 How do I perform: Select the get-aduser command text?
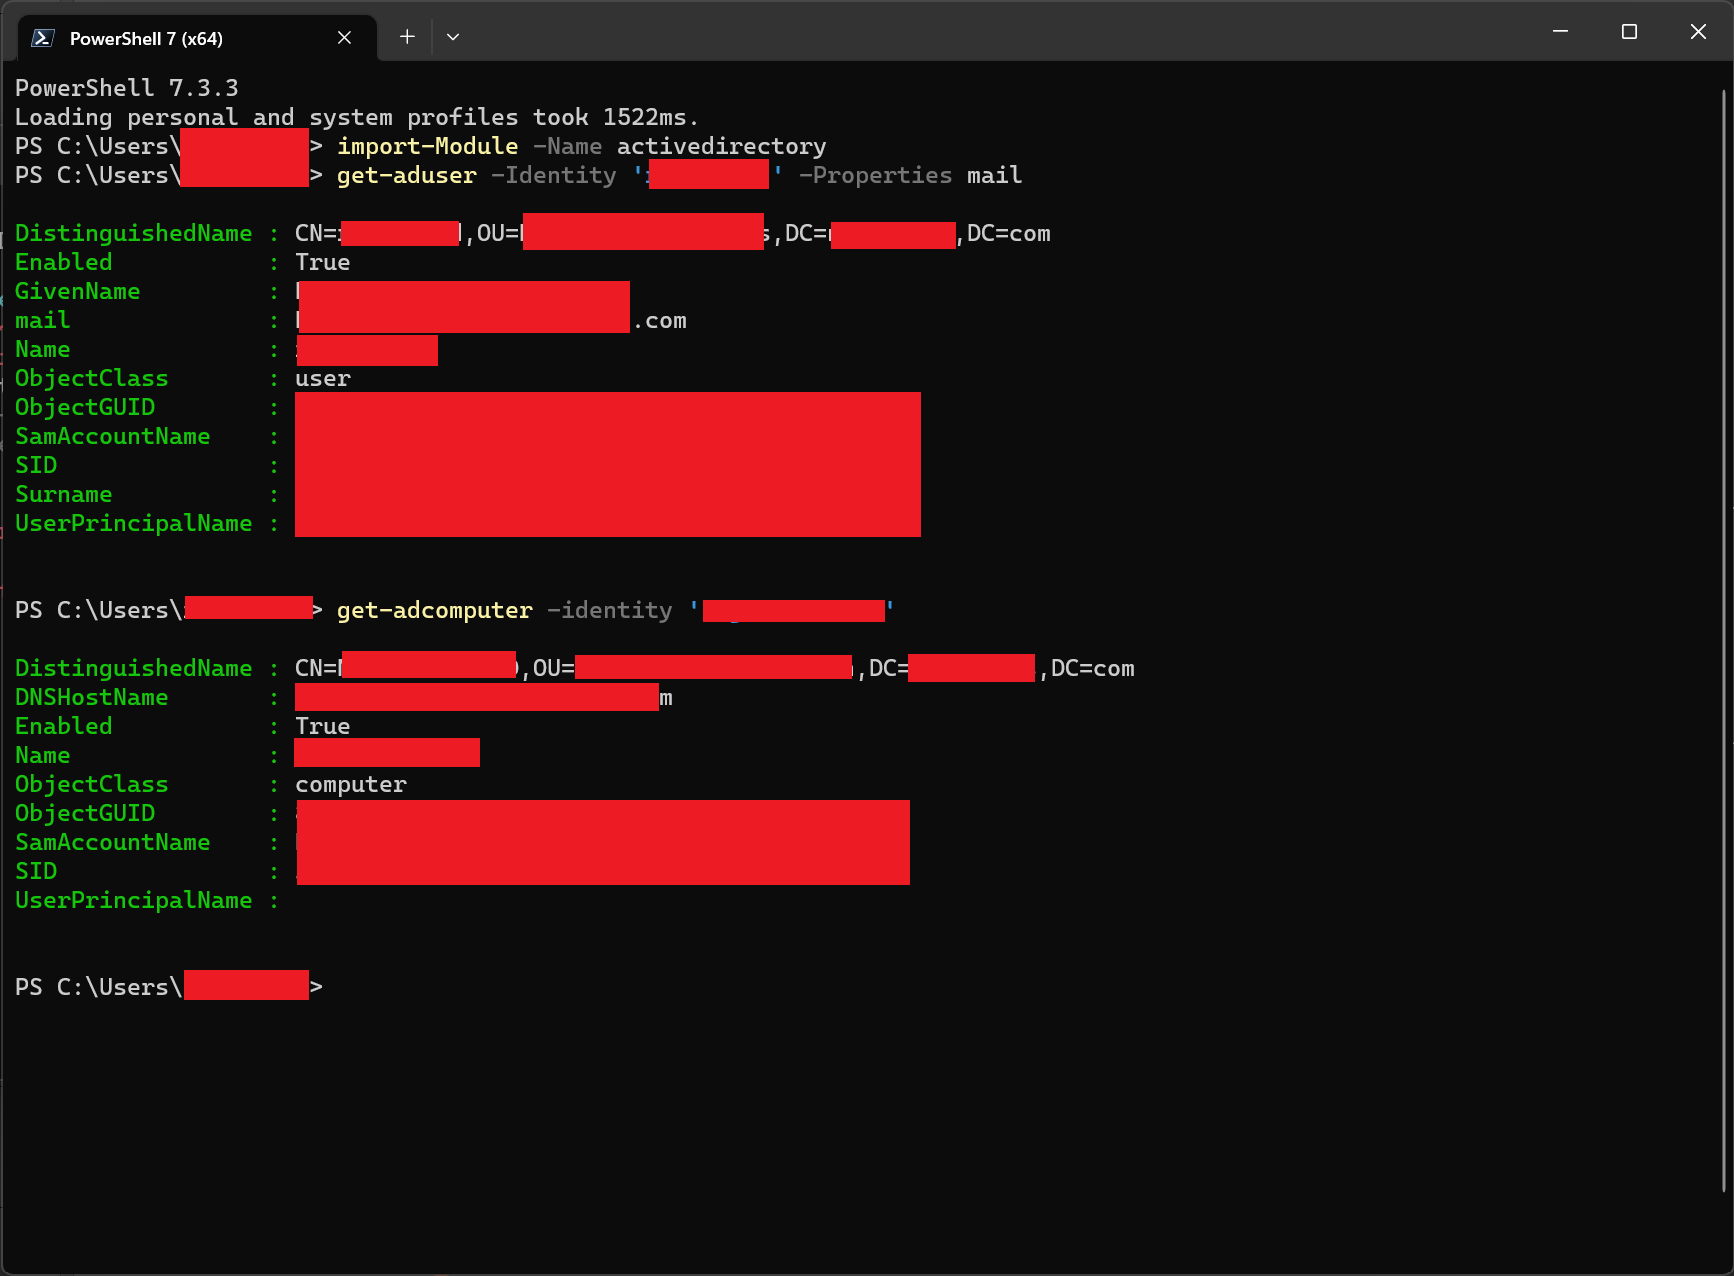(406, 175)
